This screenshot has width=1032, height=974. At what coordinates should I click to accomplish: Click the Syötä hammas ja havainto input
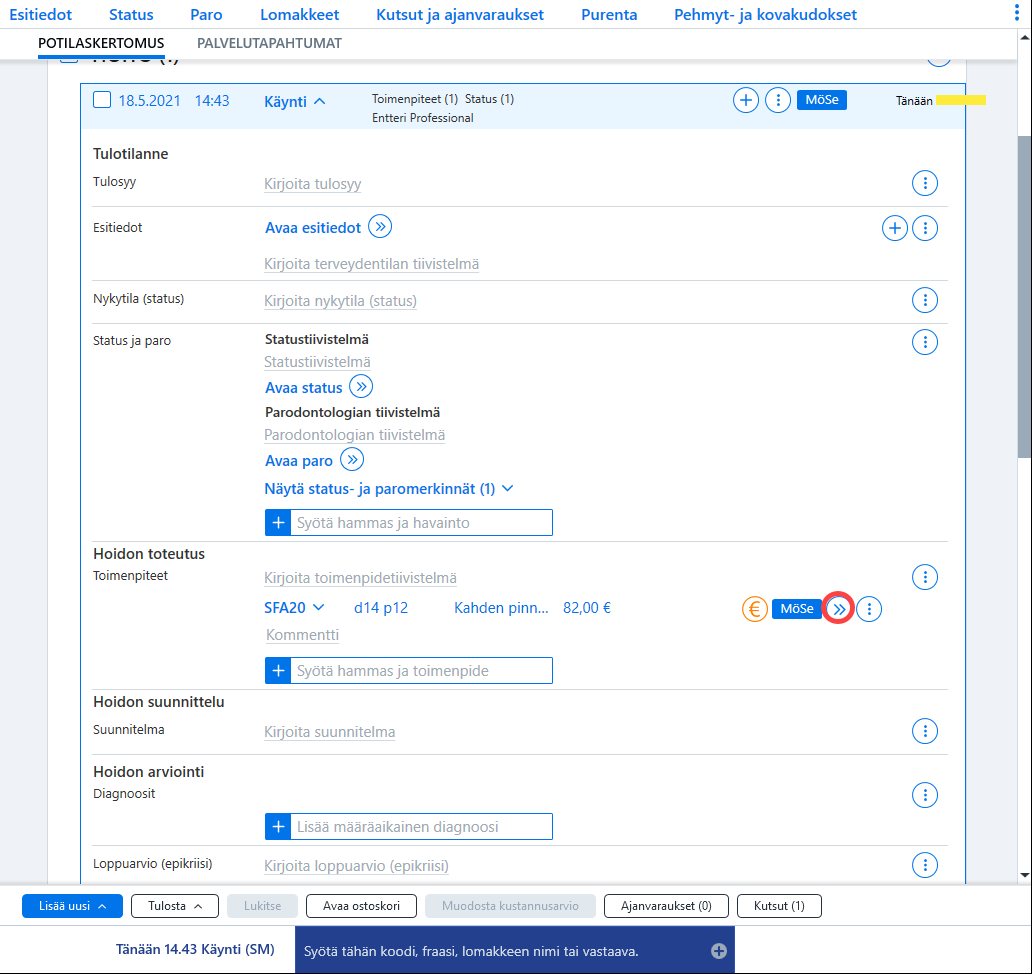coord(421,523)
